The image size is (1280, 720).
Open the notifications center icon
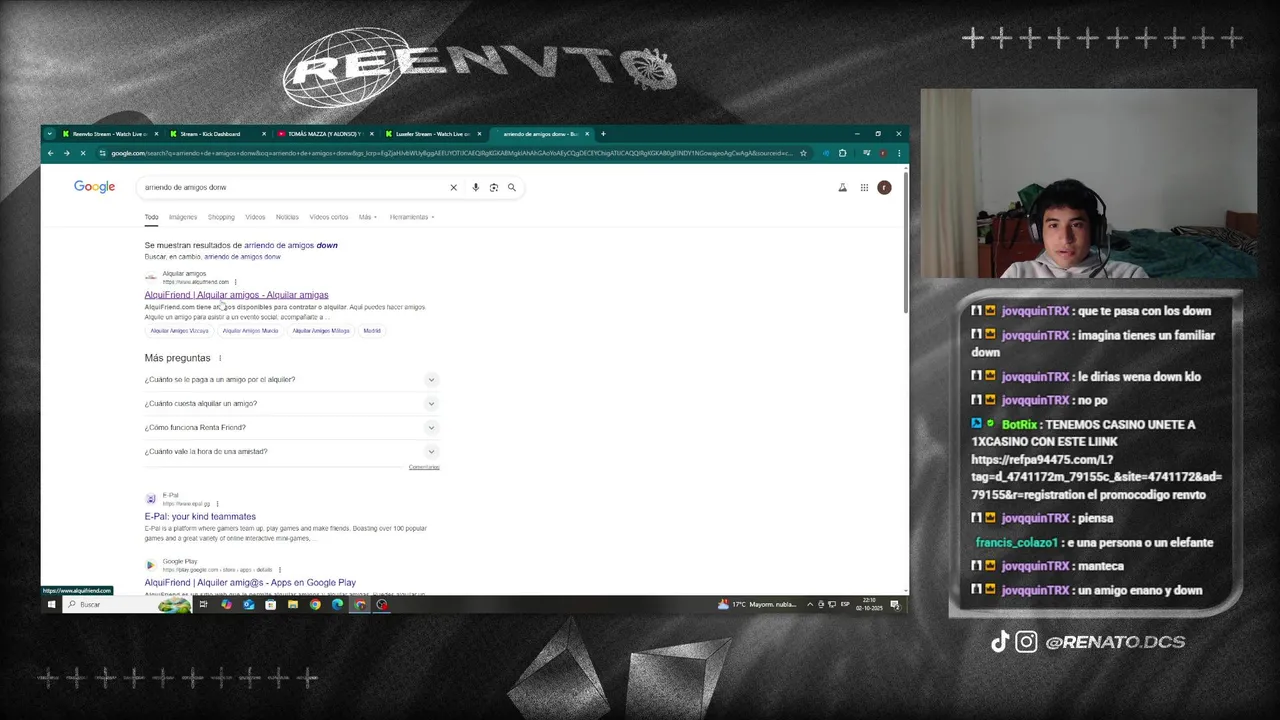(x=895, y=604)
